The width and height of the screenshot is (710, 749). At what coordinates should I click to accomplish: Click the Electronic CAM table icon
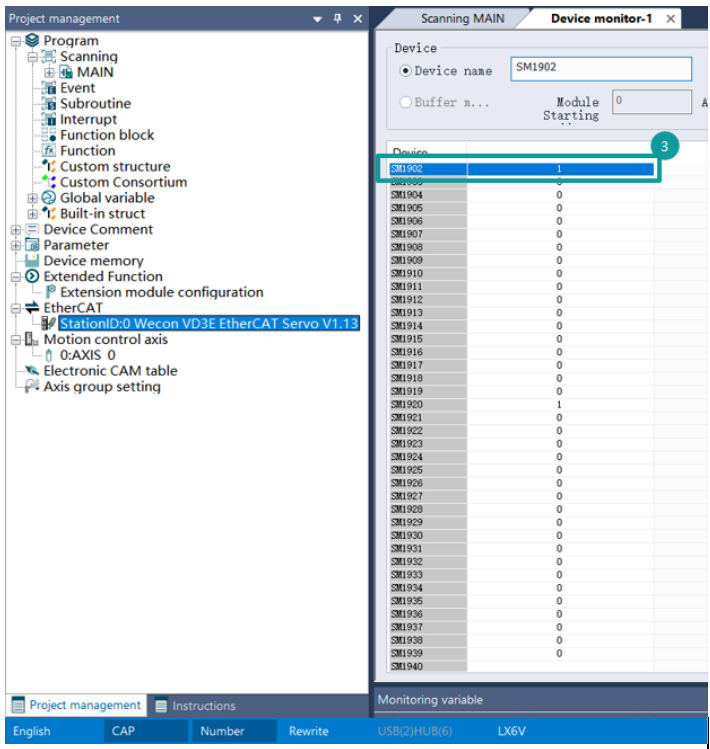(x=33, y=371)
